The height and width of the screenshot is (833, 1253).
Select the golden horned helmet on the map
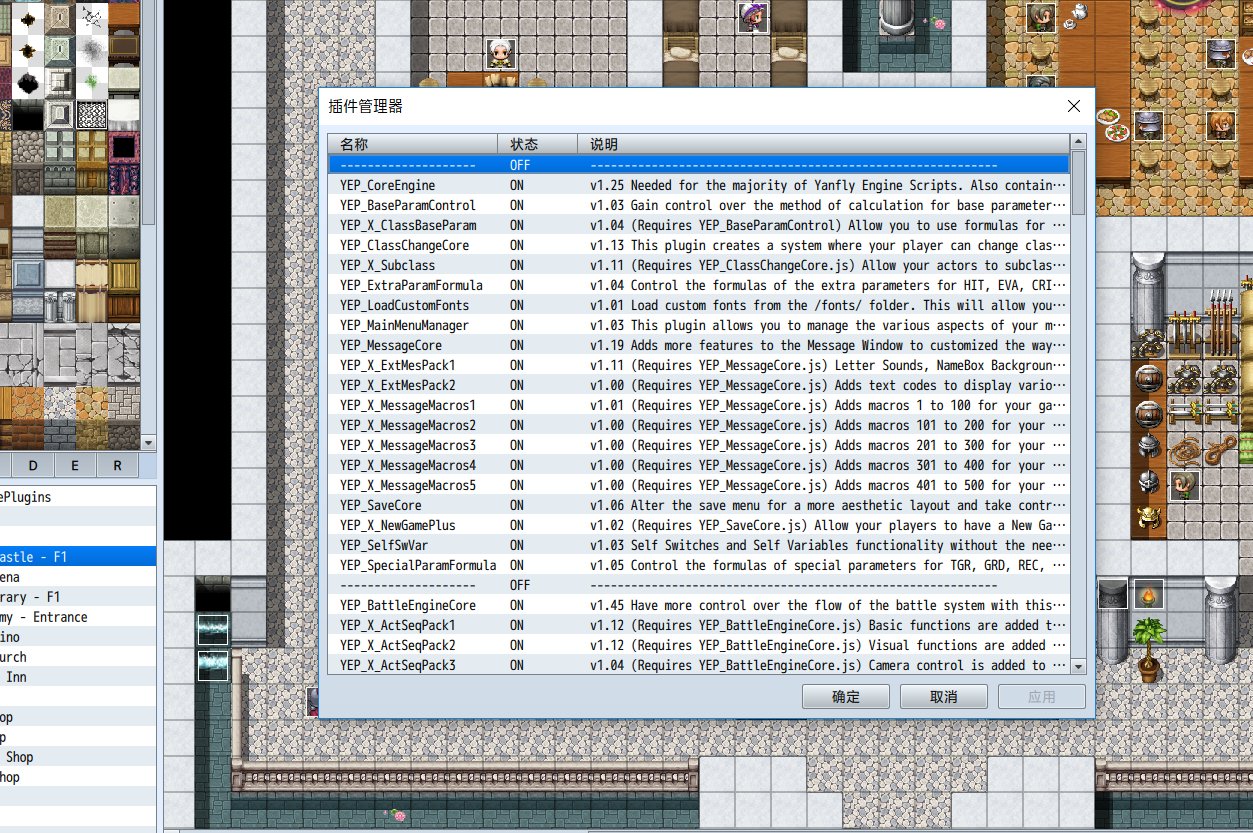(x=1148, y=518)
